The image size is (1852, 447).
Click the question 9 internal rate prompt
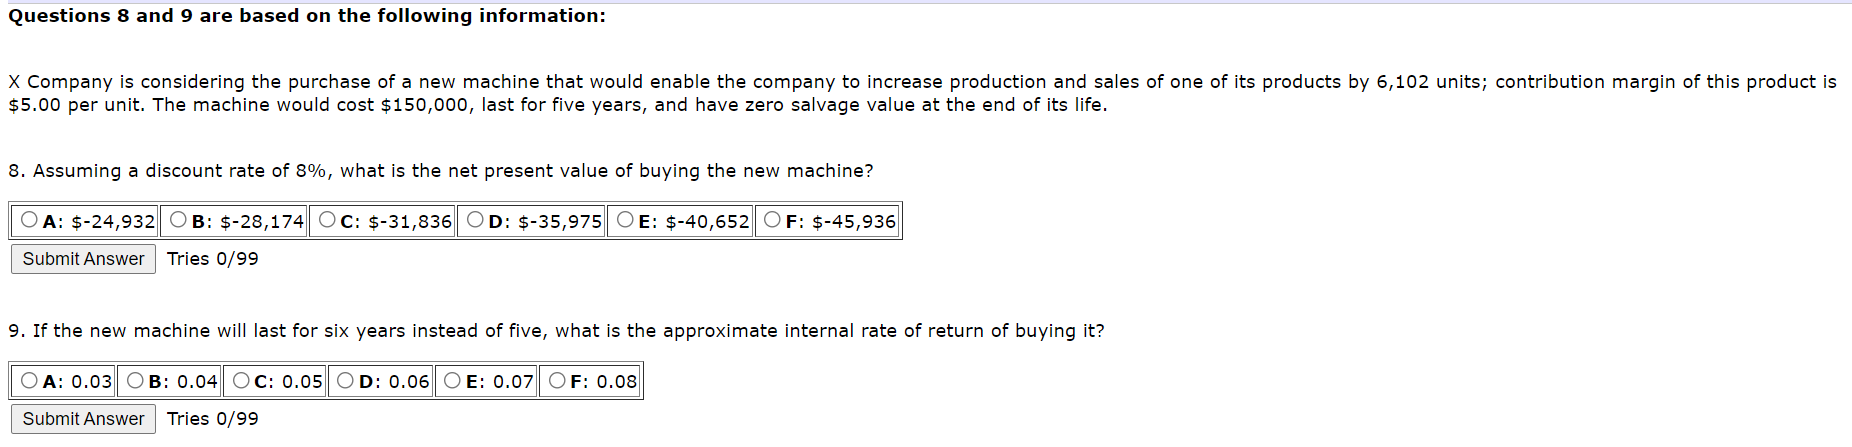[x=556, y=331]
